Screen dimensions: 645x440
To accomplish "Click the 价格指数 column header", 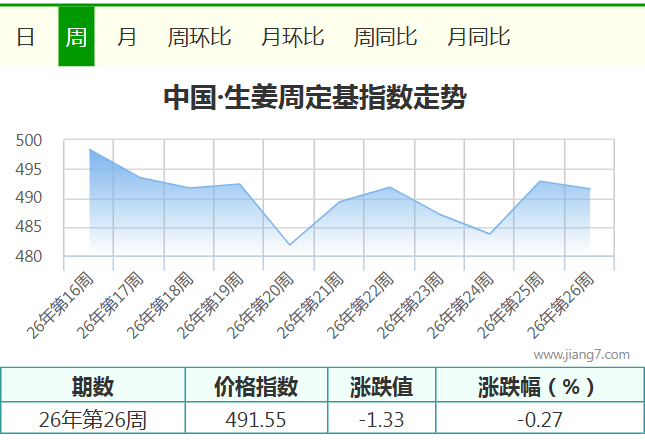I will [x=256, y=386].
